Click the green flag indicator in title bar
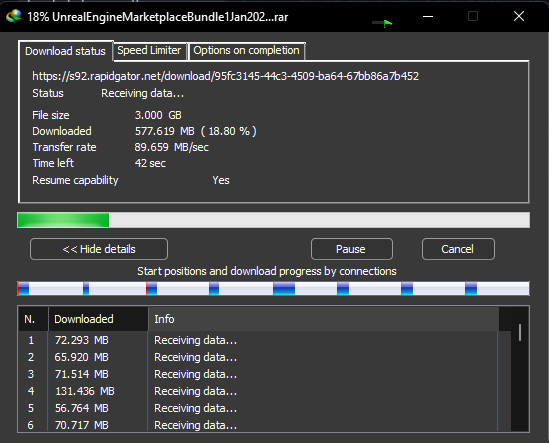Viewport: 549px width, 443px height. coord(388,23)
